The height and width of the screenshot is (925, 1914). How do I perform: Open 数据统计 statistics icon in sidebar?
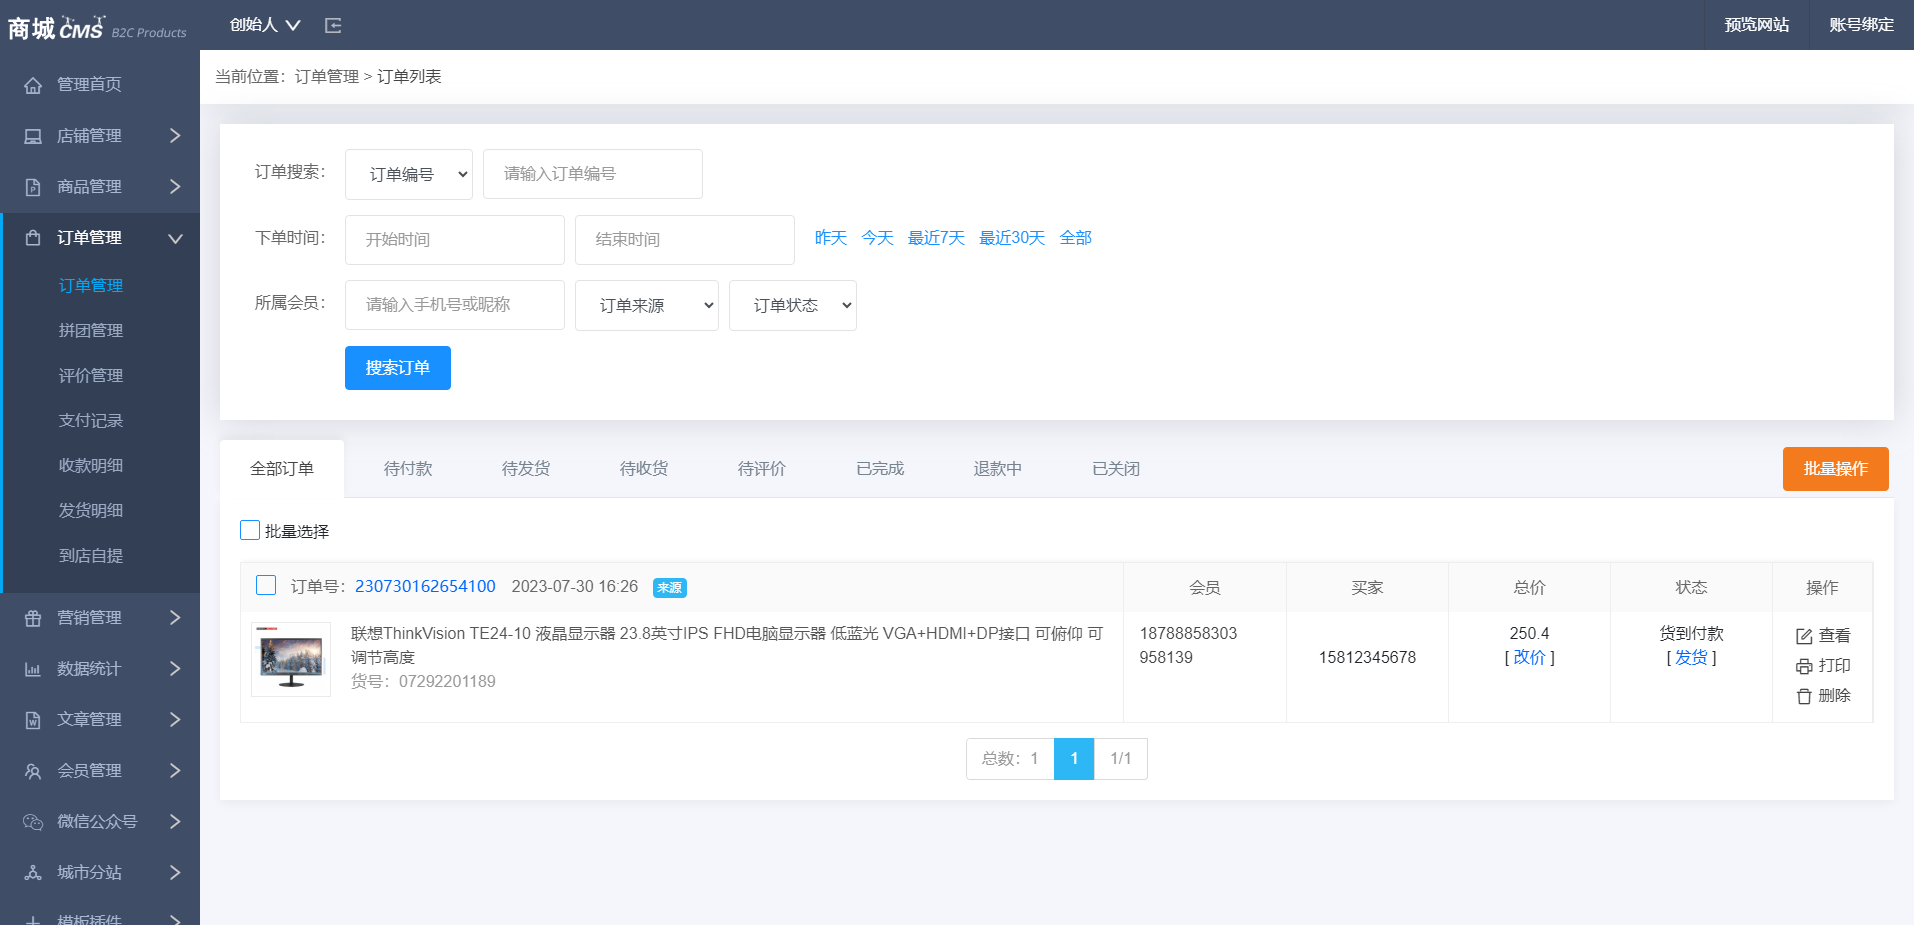(34, 668)
